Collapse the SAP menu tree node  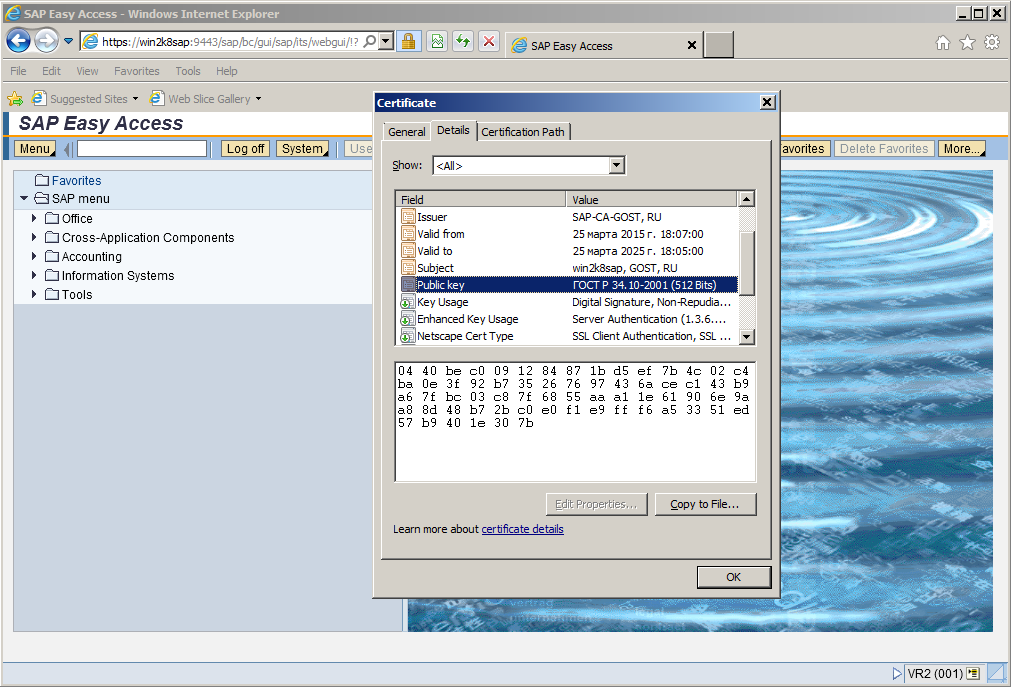[24, 199]
